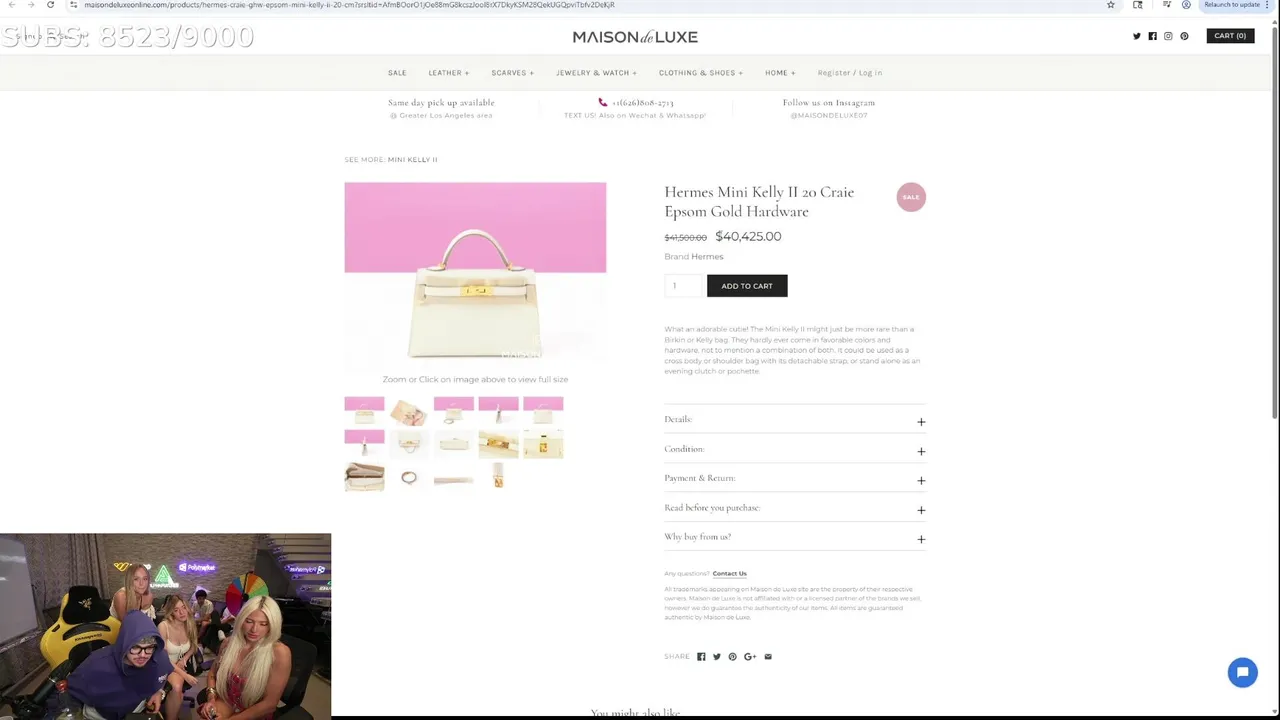
Task: Go to the SALE menu item
Action: 397,73
